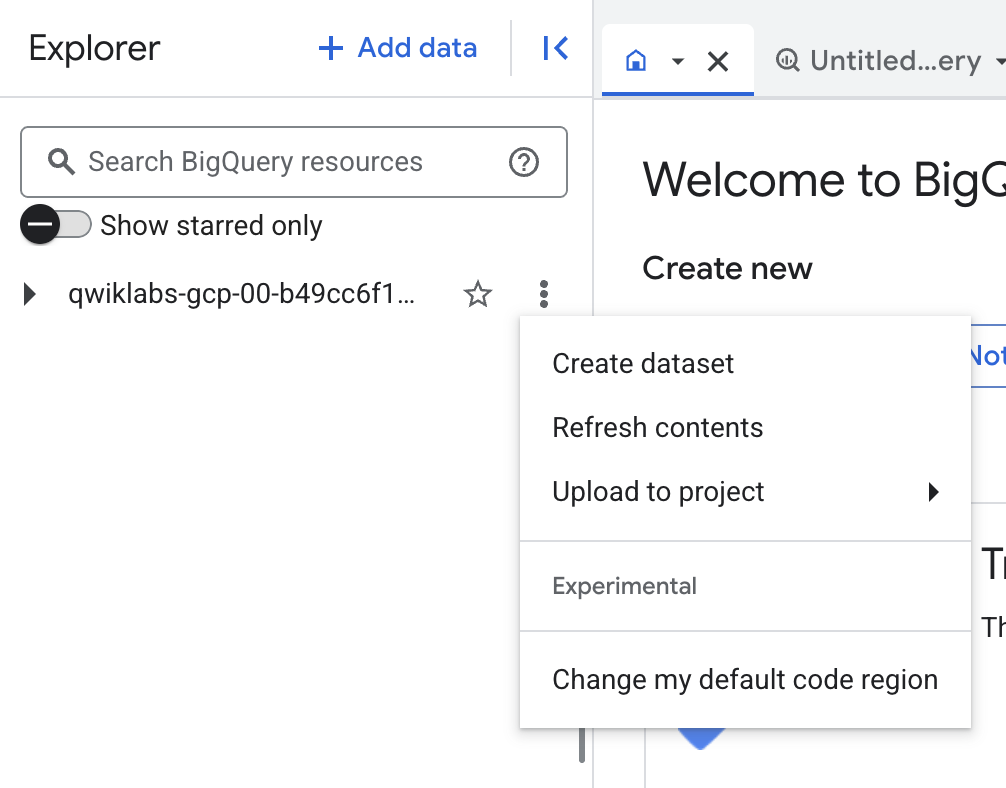Click the Create new heading
The height and width of the screenshot is (788, 1006).
coord(728,268)
